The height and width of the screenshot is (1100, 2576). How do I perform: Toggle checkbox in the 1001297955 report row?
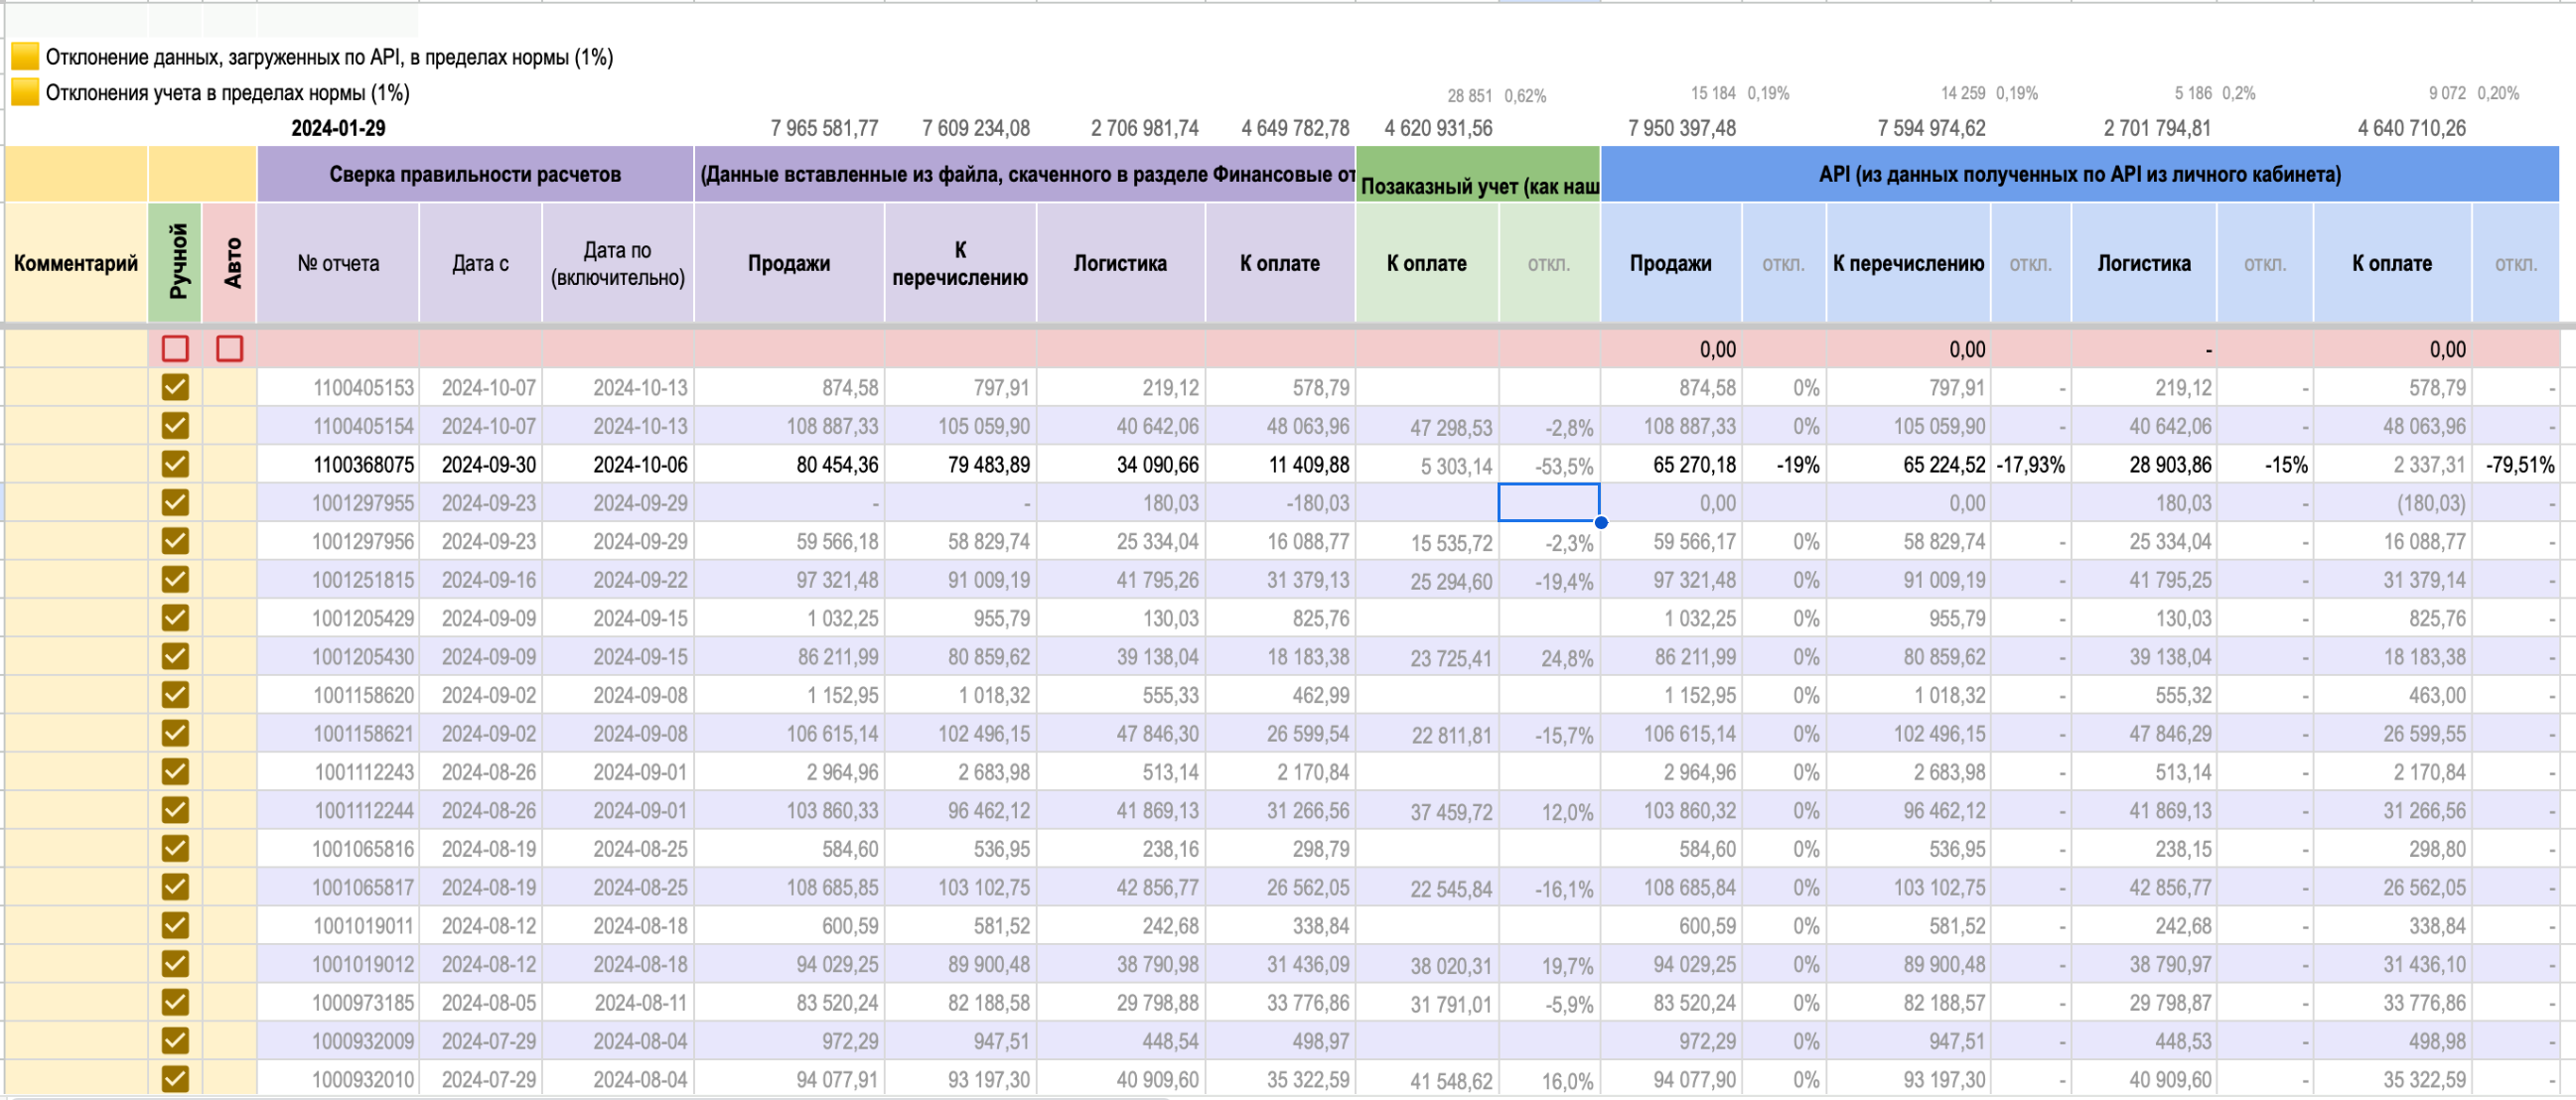click(x=175, y=502)
